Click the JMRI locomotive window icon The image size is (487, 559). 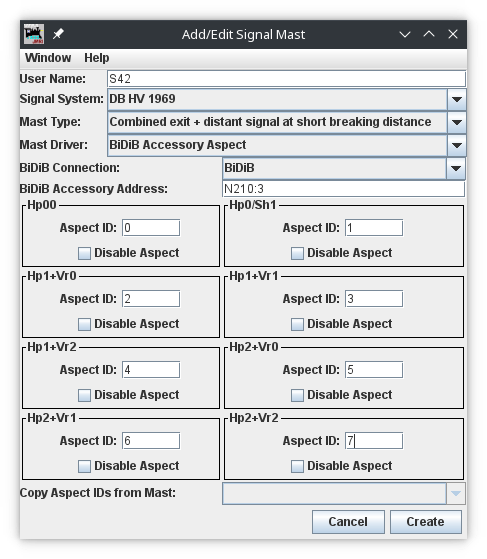34,34
